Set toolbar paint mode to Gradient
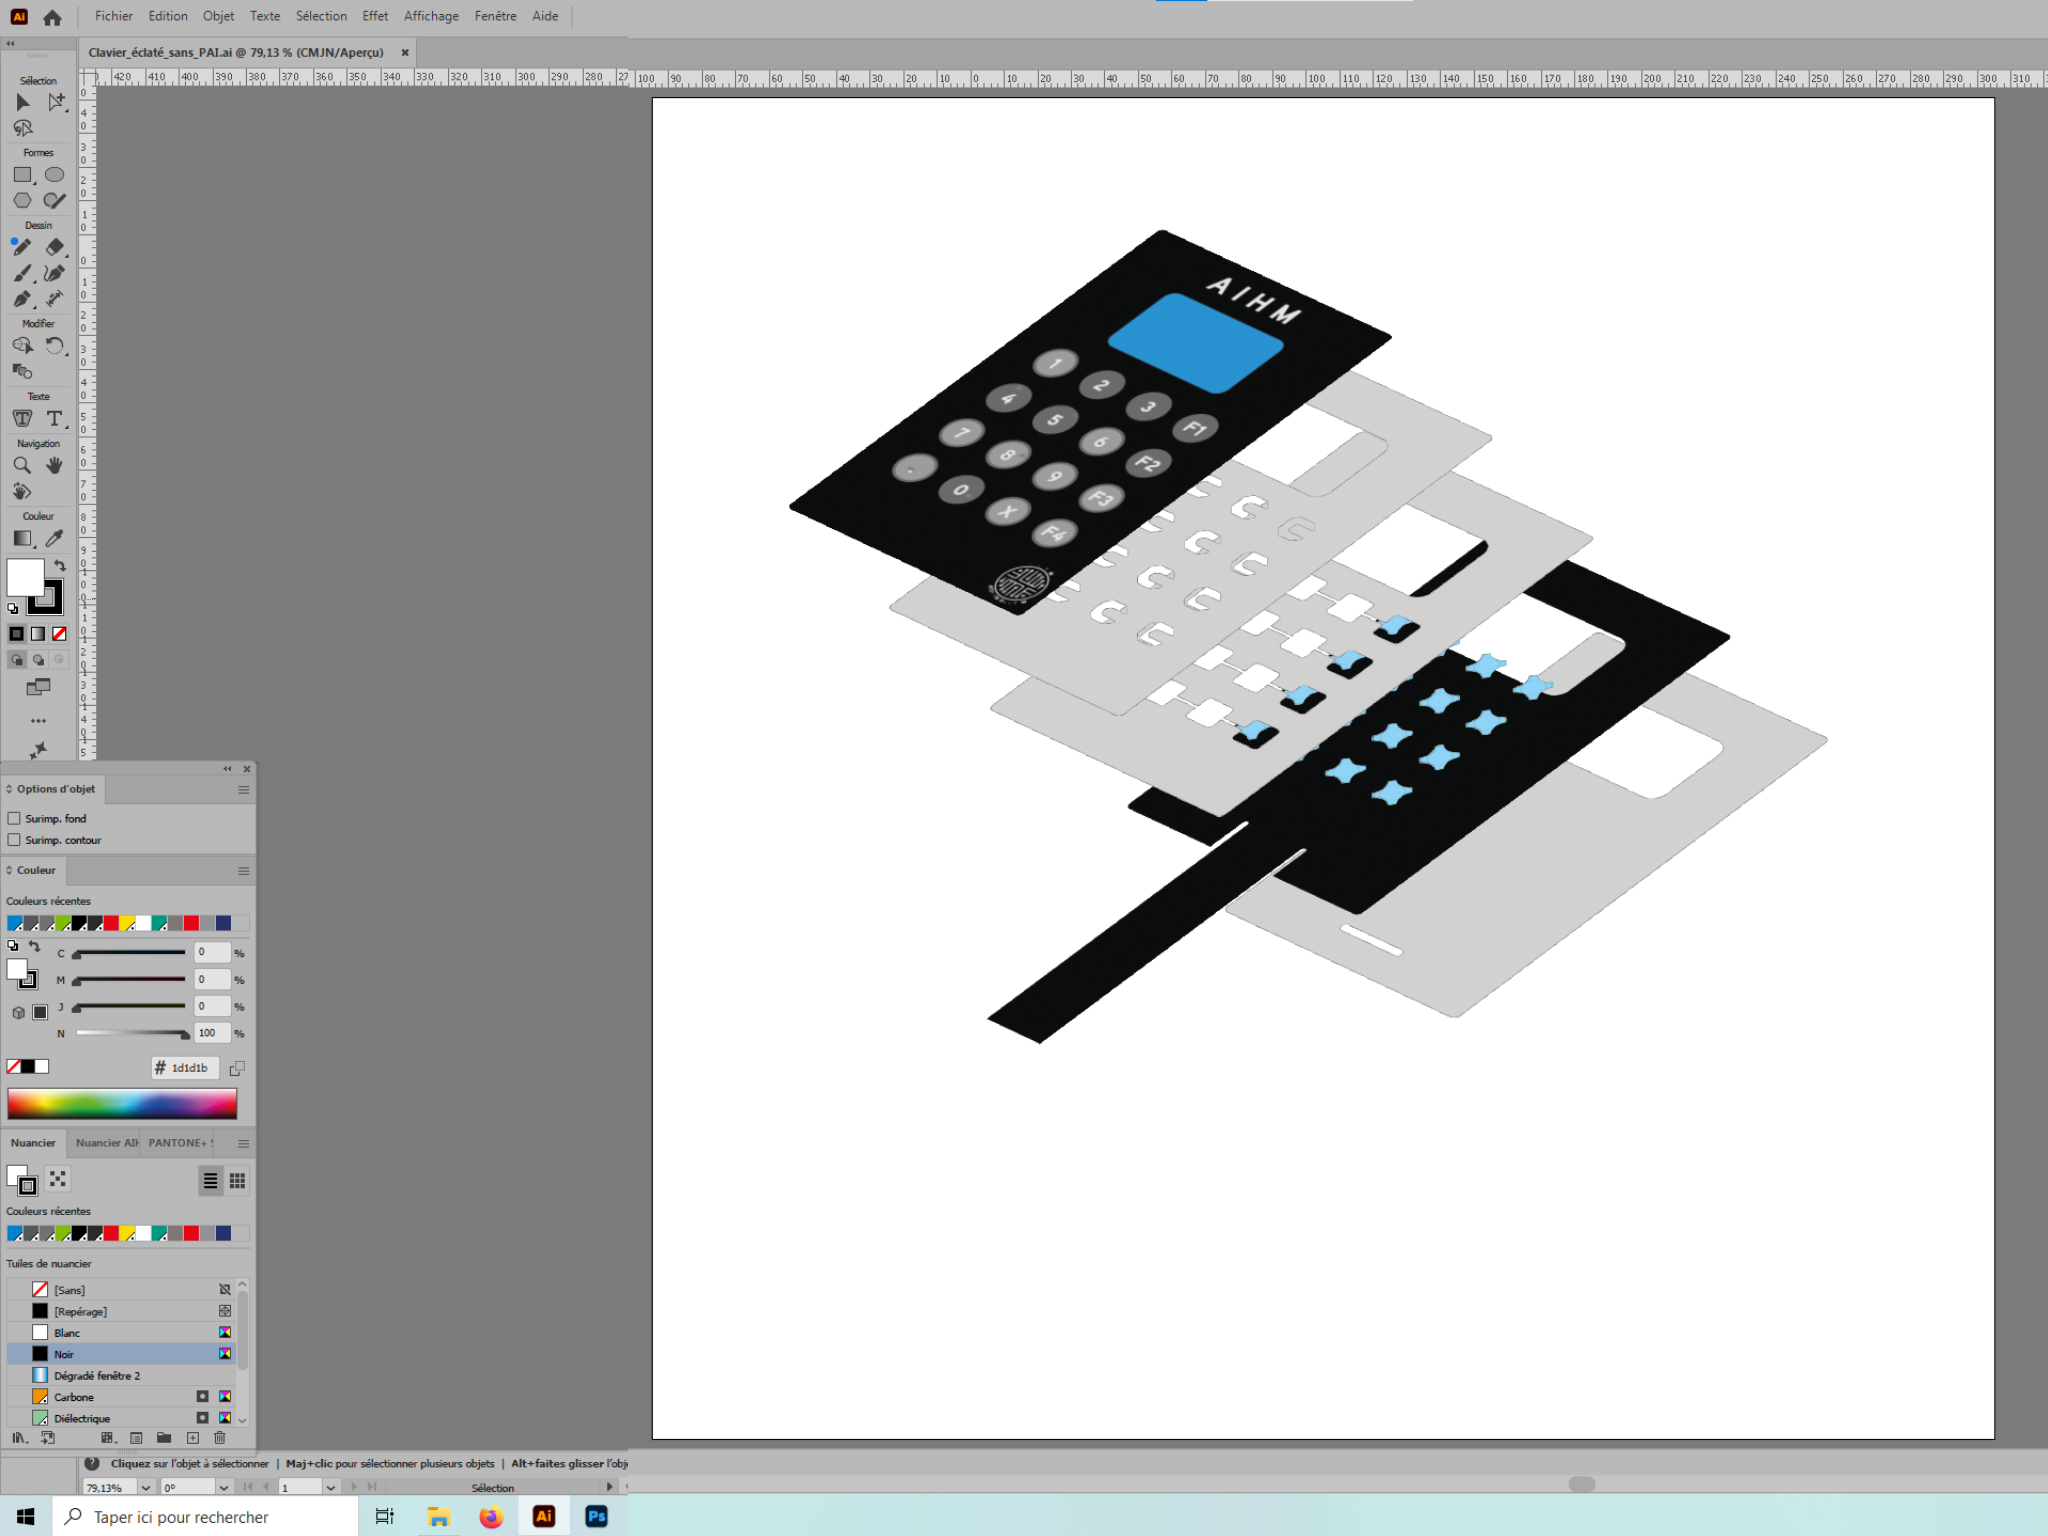This screenshot has width=2048, height=1536. pos(38,634)
